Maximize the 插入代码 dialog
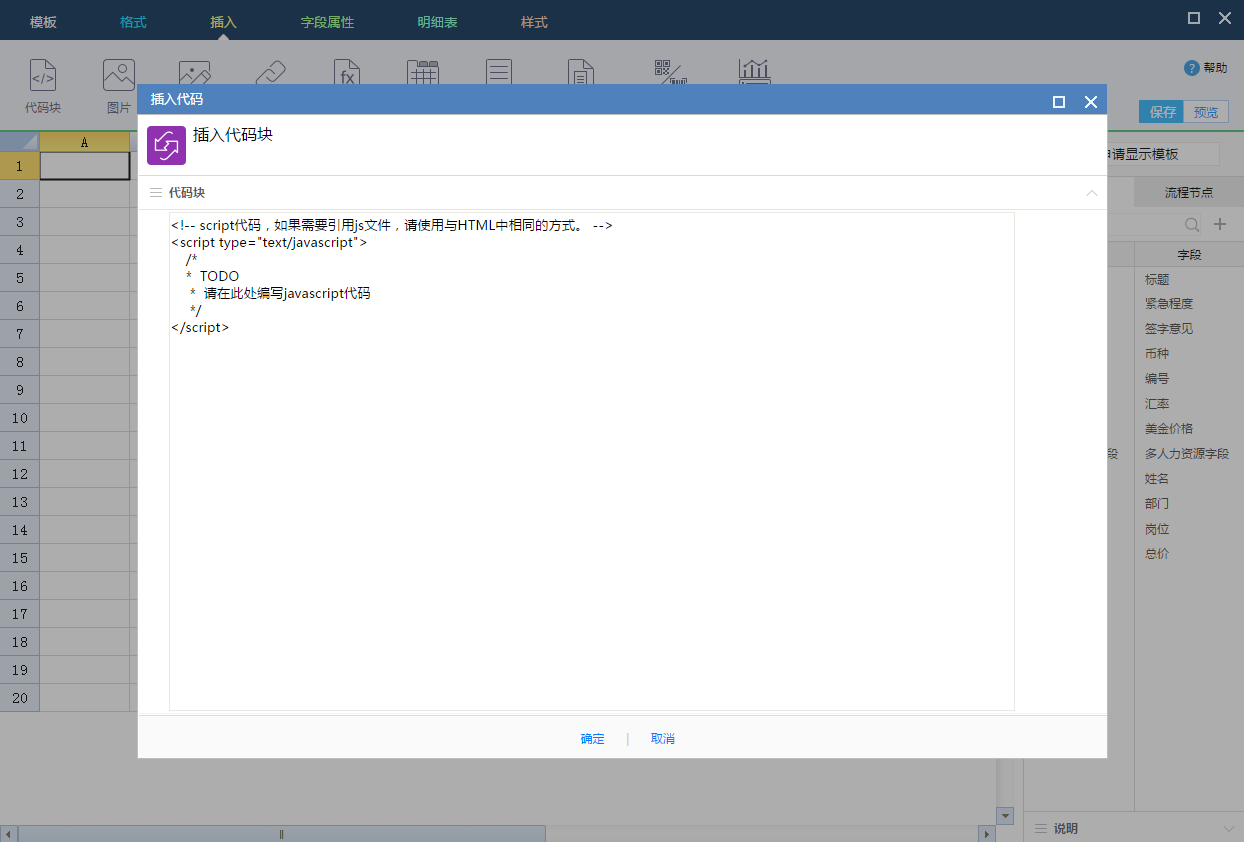The height and width of the screenshot is (842, 1244). point(1059,102)
